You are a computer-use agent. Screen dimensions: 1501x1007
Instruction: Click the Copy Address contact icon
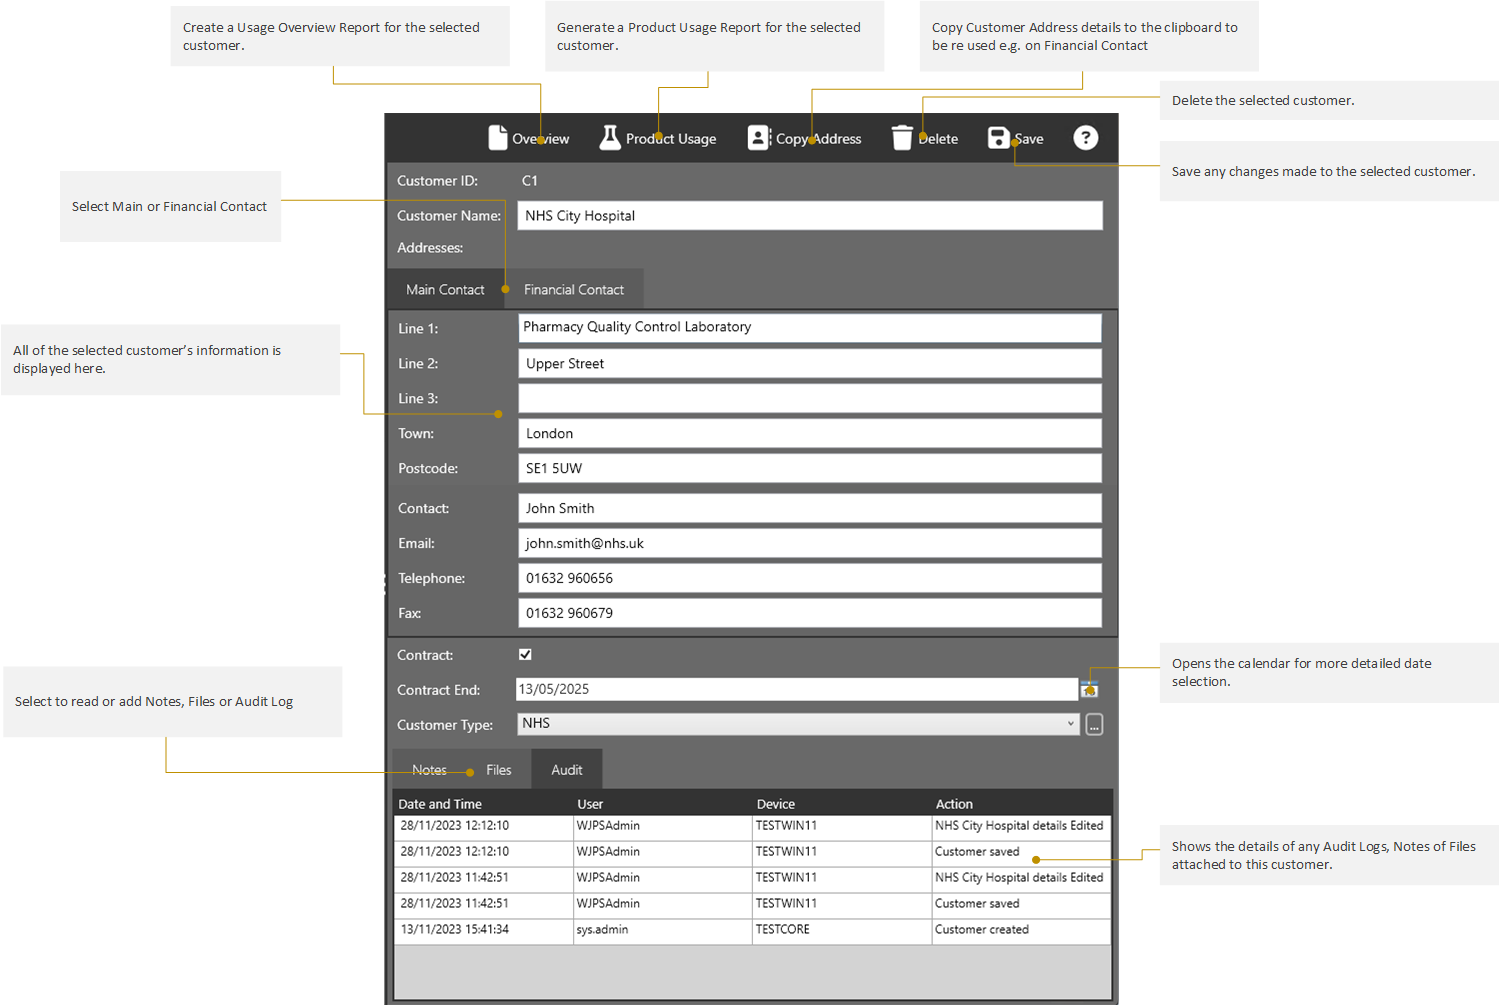(x=759, y=138)
